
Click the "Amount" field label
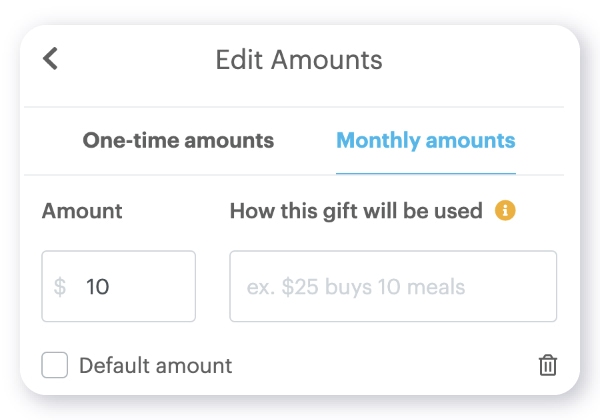[82, 211]
